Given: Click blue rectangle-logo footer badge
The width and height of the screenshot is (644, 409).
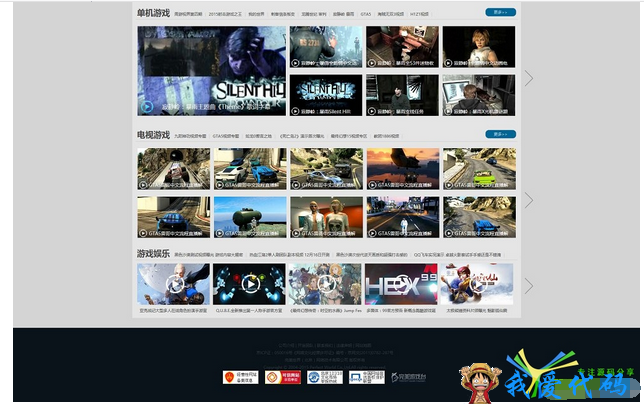Looking at the screenshot, I should tap(366, 377).
